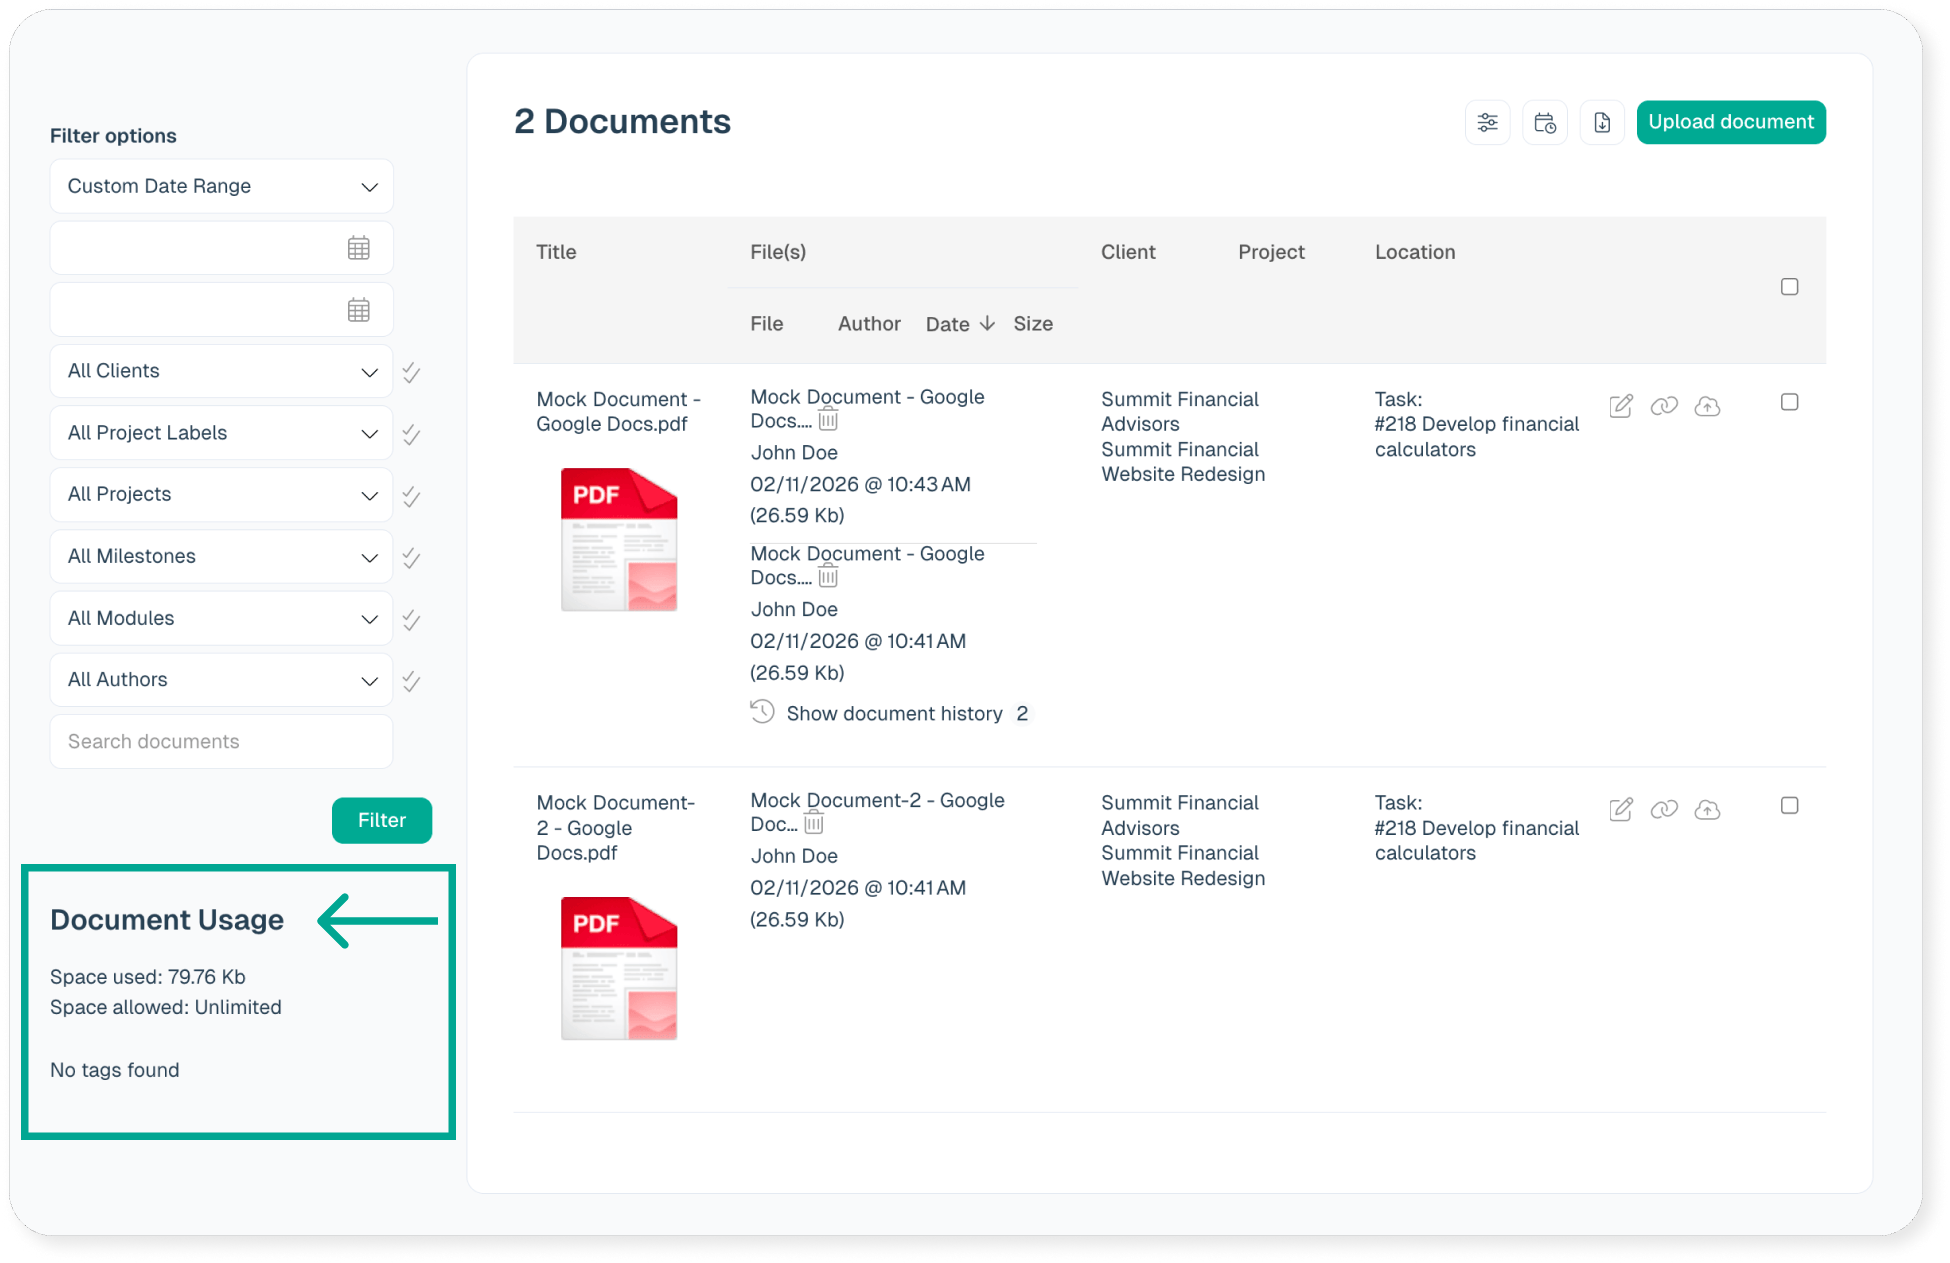Tick the select-all checkbox in table header

pos(1789,287)
